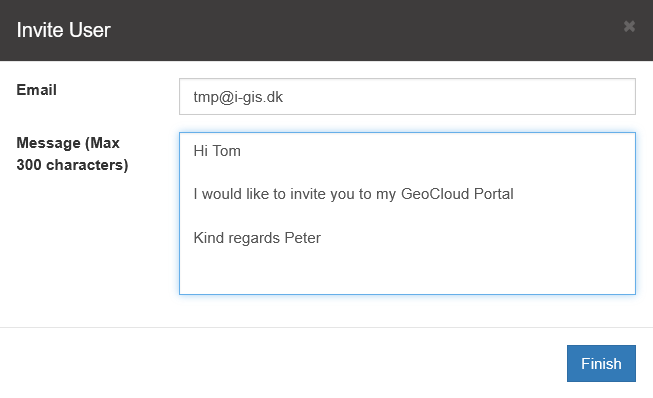Click empty space below 'Kind regards Peter'
The height and width of the screenshot is (398, 653).
pyautogui.click(x=407, y=271)
